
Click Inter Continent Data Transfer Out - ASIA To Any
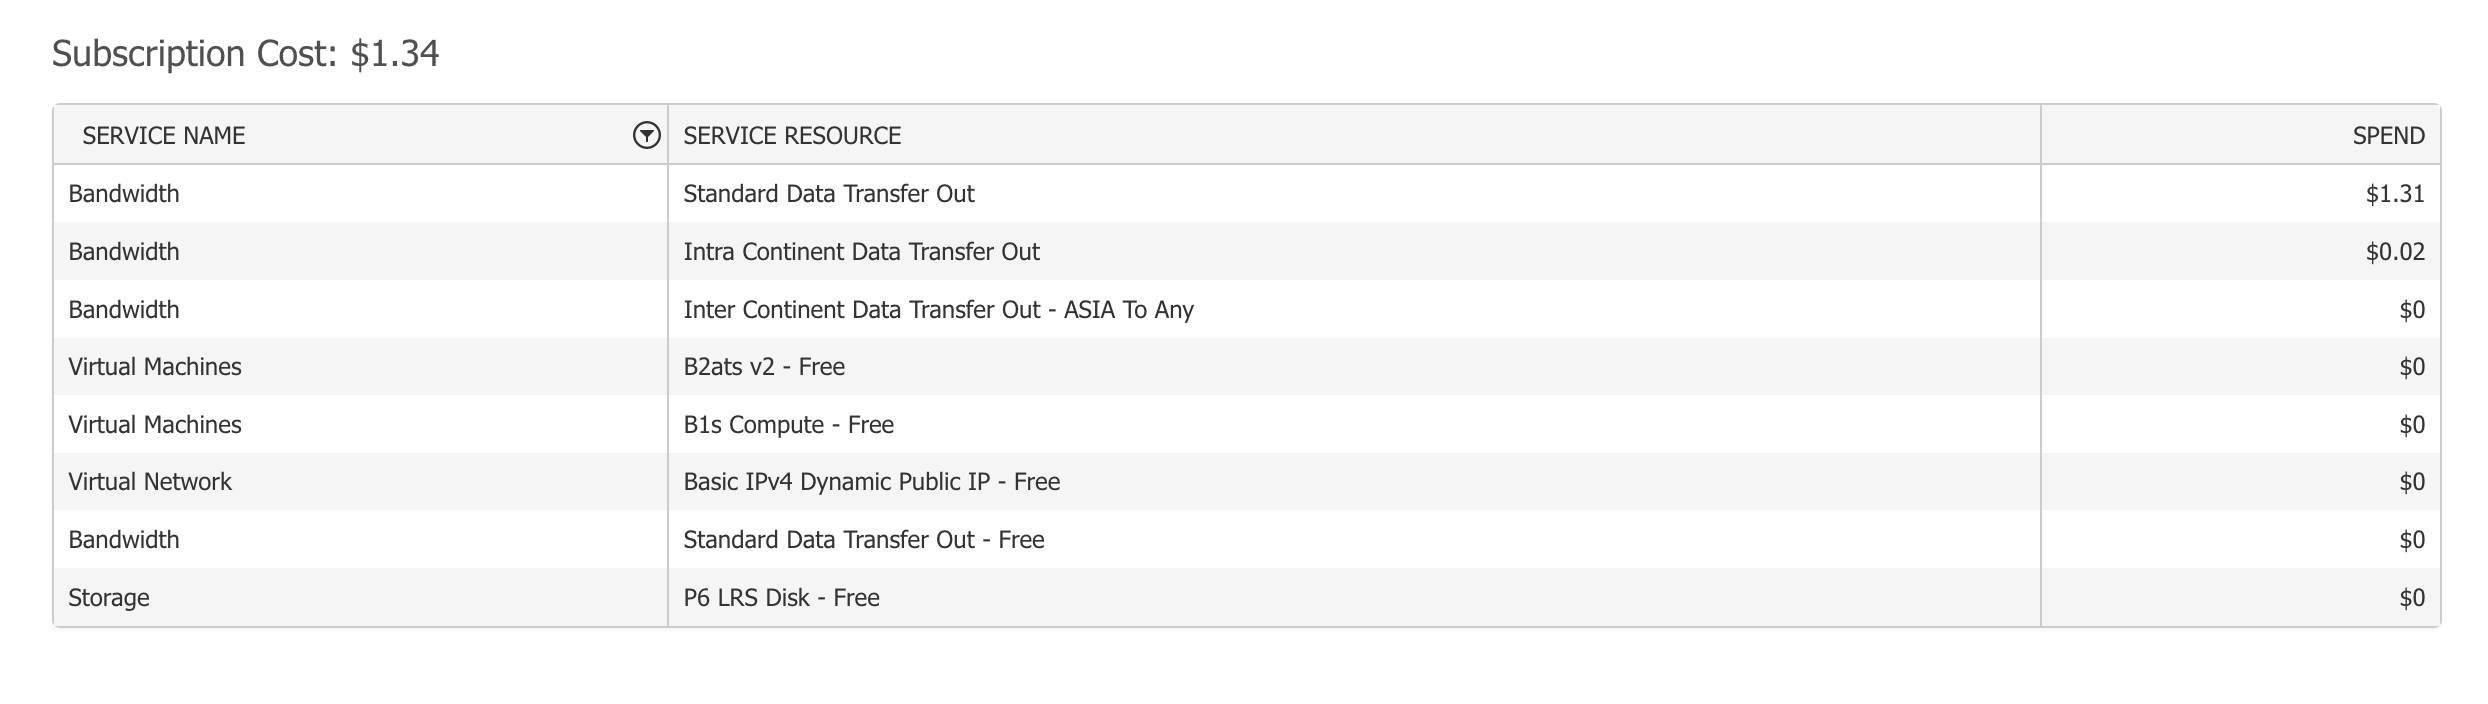[938, 310]
